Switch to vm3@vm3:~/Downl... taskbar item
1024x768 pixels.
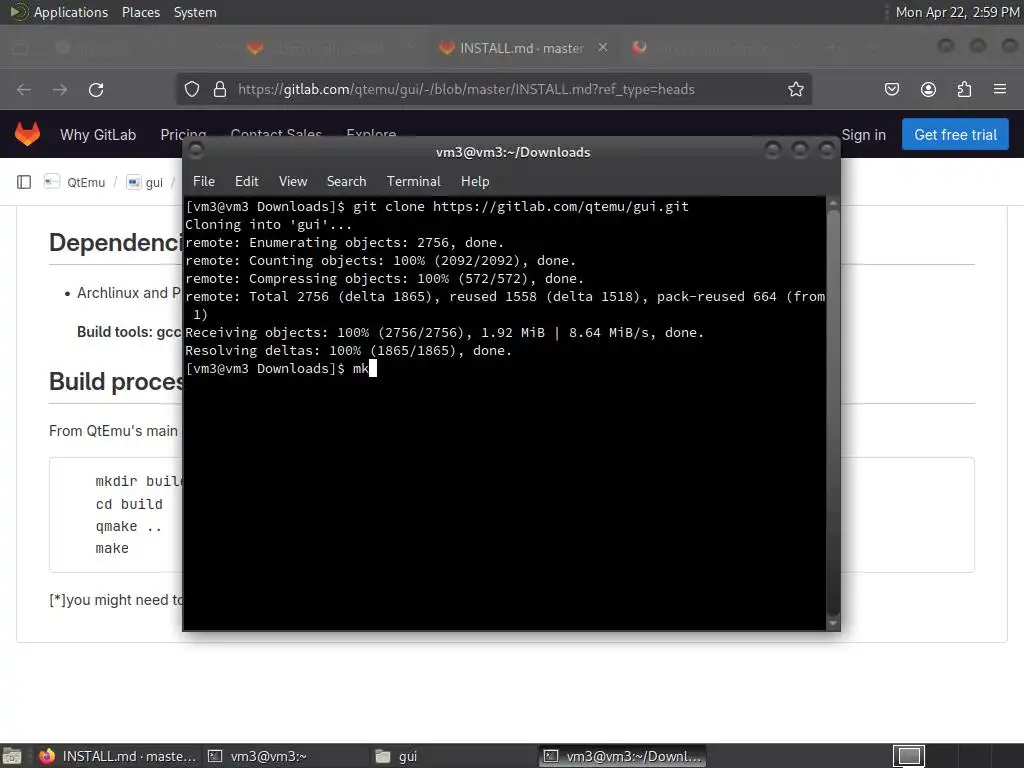[622, 756]
